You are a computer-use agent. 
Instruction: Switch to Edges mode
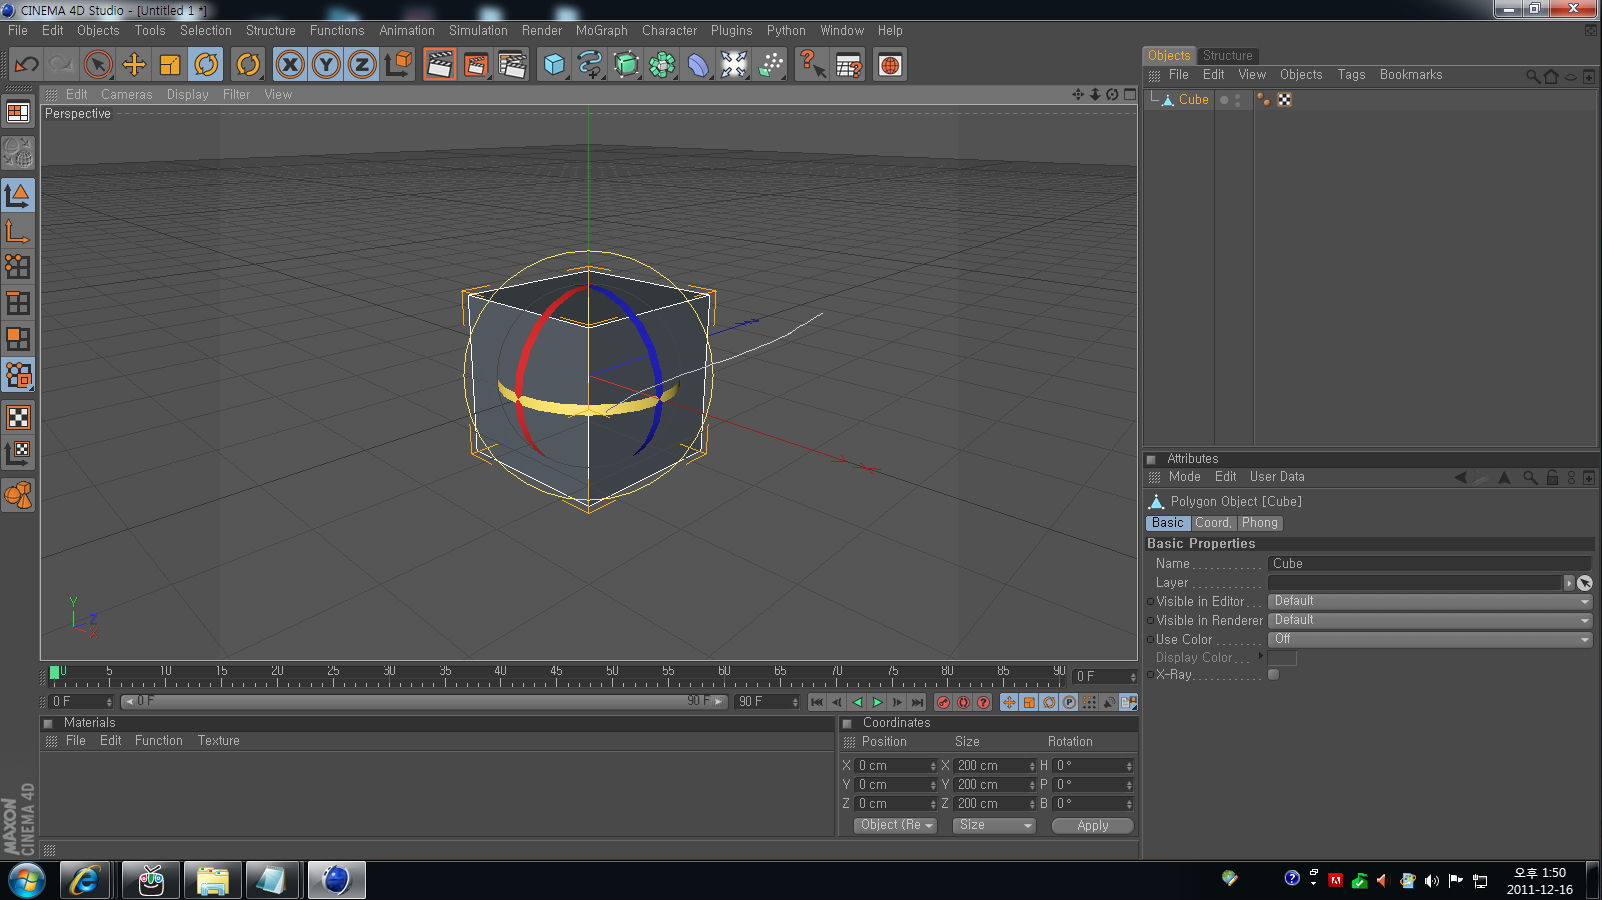[18, 303]
